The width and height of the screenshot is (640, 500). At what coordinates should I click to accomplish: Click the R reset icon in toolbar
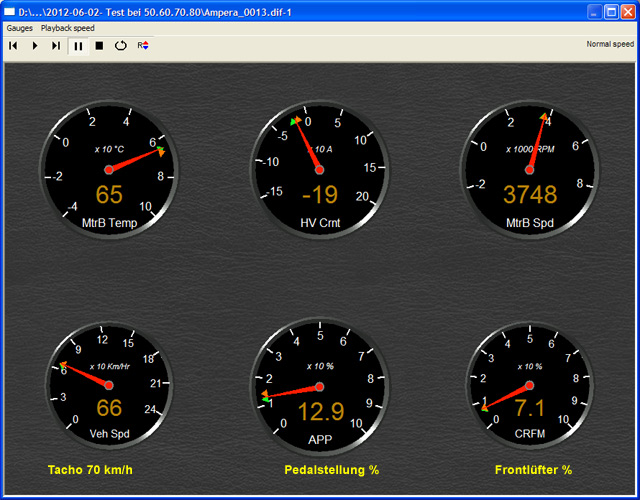click(x=143, y=45)
